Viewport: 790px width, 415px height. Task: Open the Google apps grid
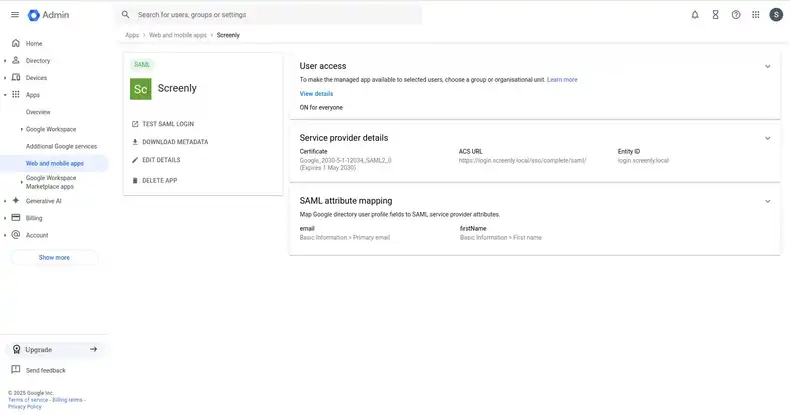756,15
